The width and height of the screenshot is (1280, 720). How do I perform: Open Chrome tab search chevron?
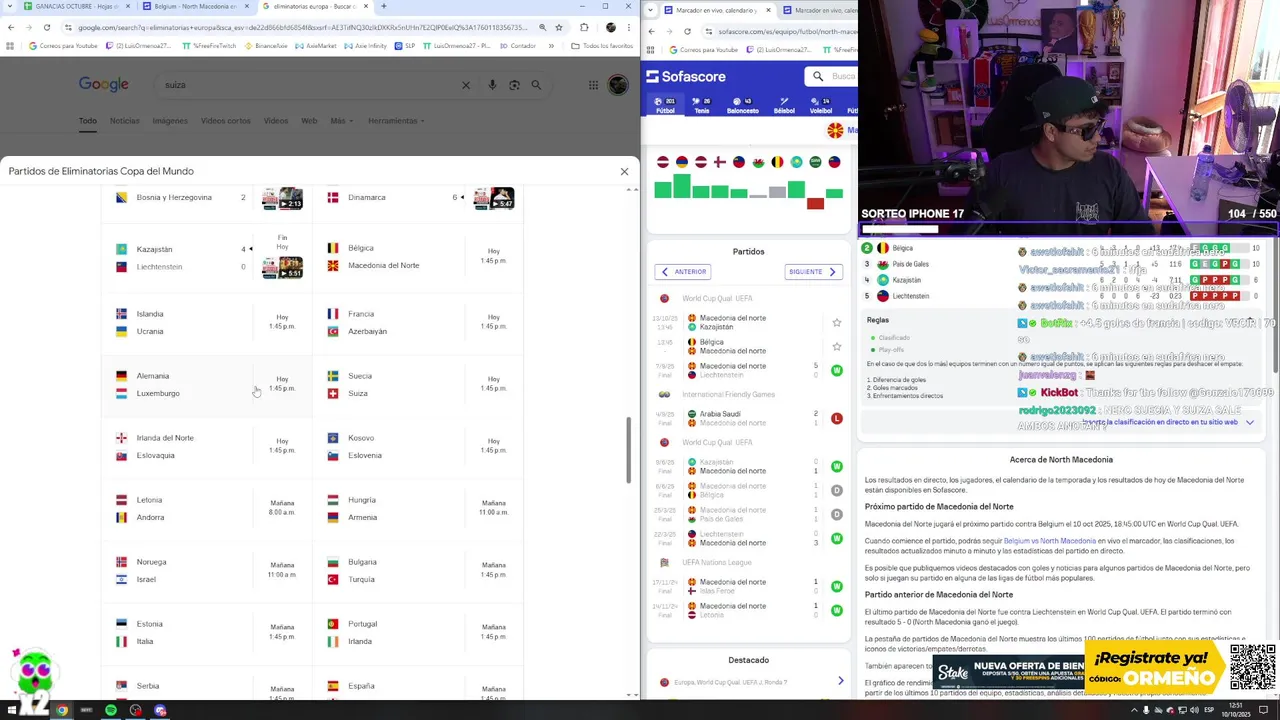pyautogui.click(x=9, y=6)
